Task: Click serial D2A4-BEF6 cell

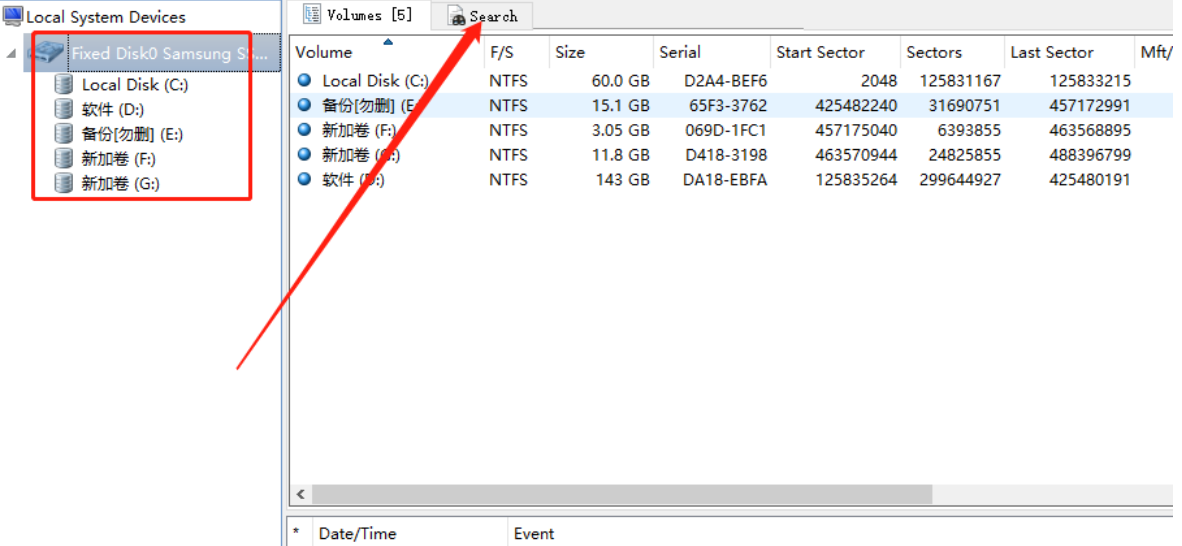Action: pyautogui.click(x=726, y=81)
